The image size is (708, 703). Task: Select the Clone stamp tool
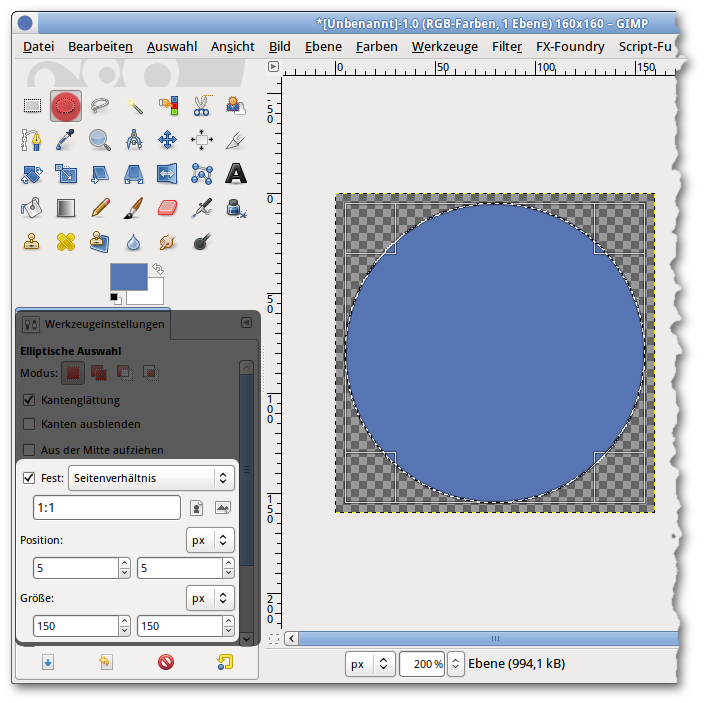click(32, 242)
